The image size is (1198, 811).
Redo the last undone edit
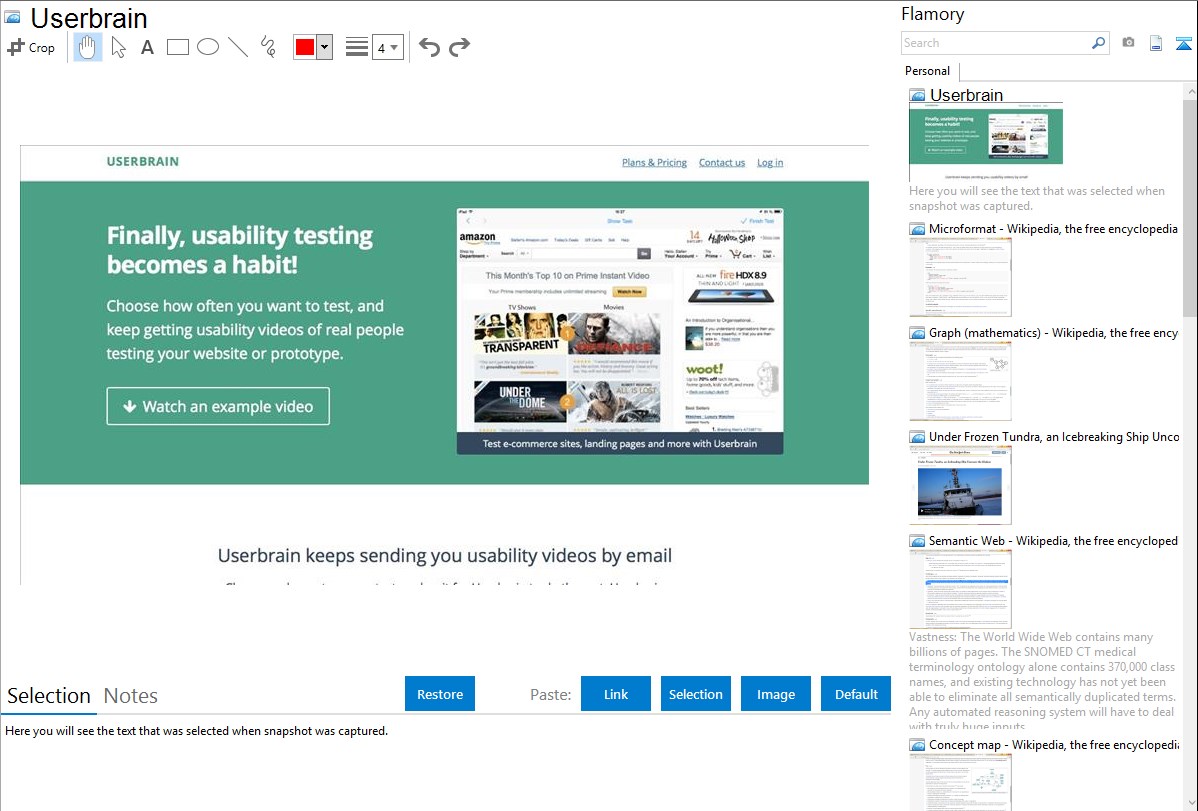(459, 47)
